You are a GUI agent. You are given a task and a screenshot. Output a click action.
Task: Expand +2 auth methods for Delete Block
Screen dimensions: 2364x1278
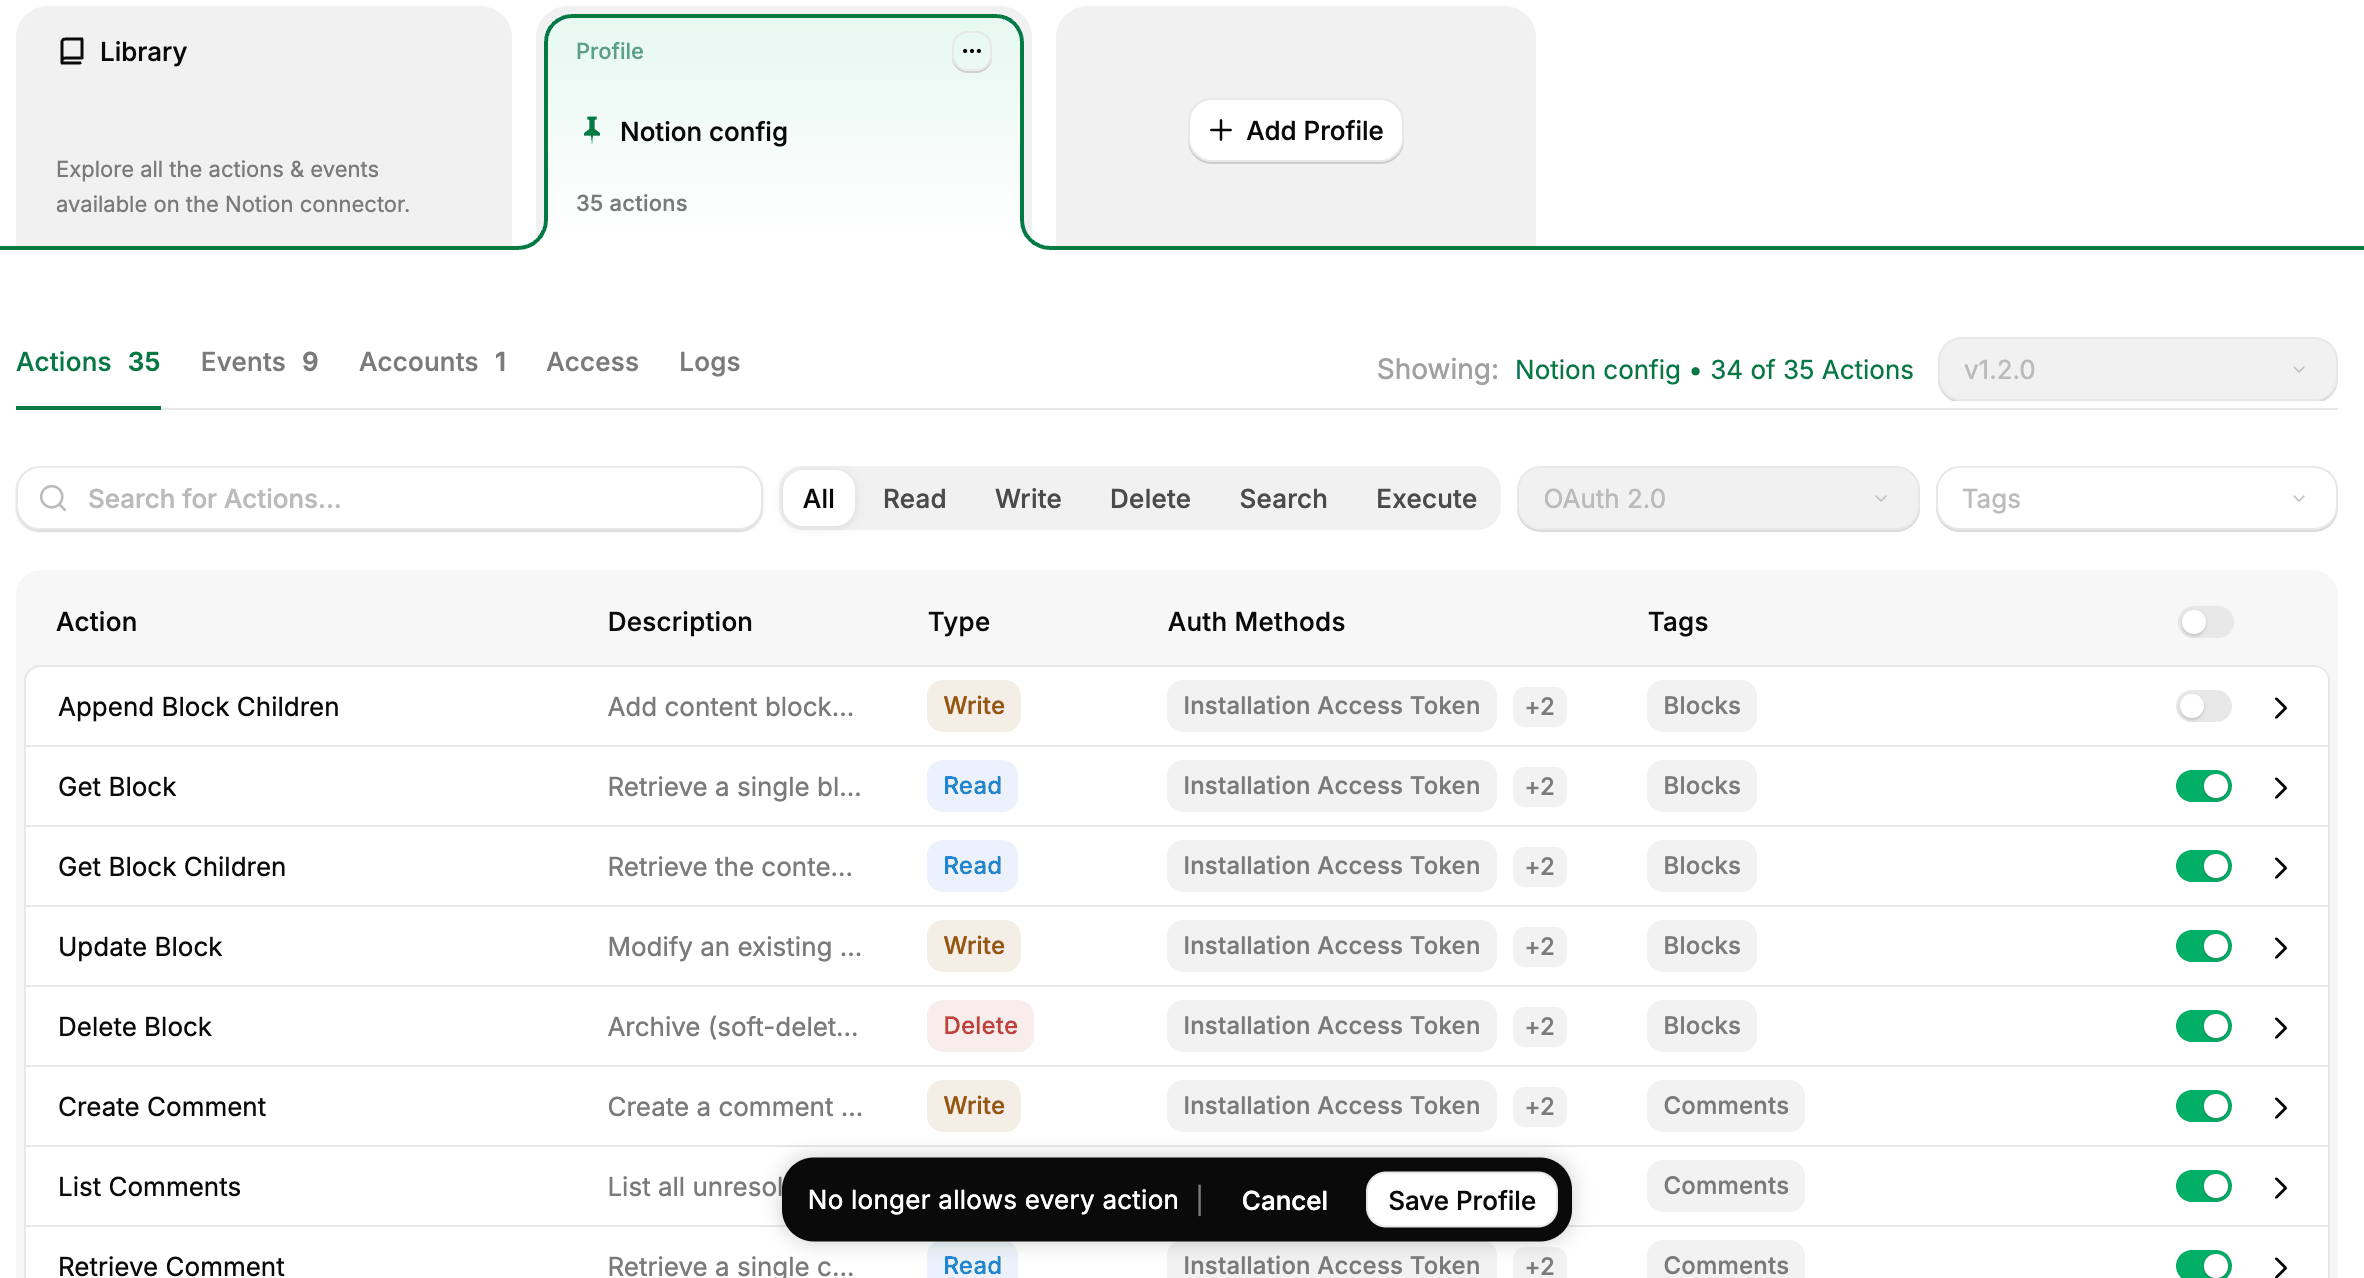(1540, 1027)
